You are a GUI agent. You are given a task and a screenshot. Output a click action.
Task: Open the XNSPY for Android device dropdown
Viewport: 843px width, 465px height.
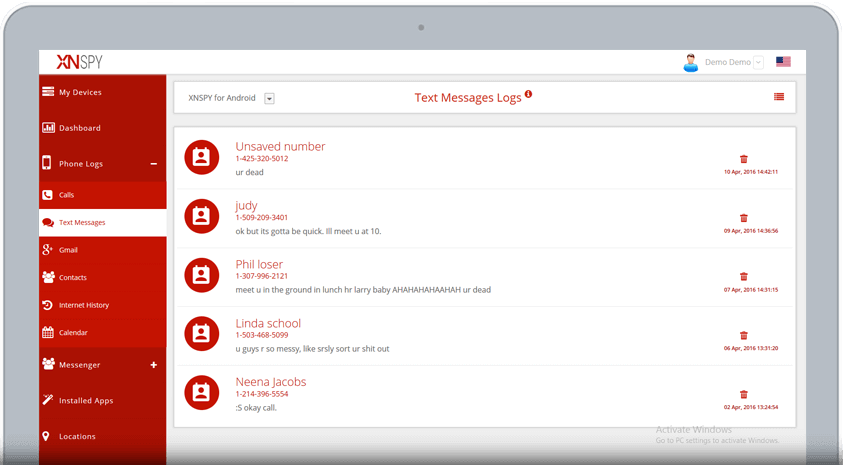click(x=270, y=98)
